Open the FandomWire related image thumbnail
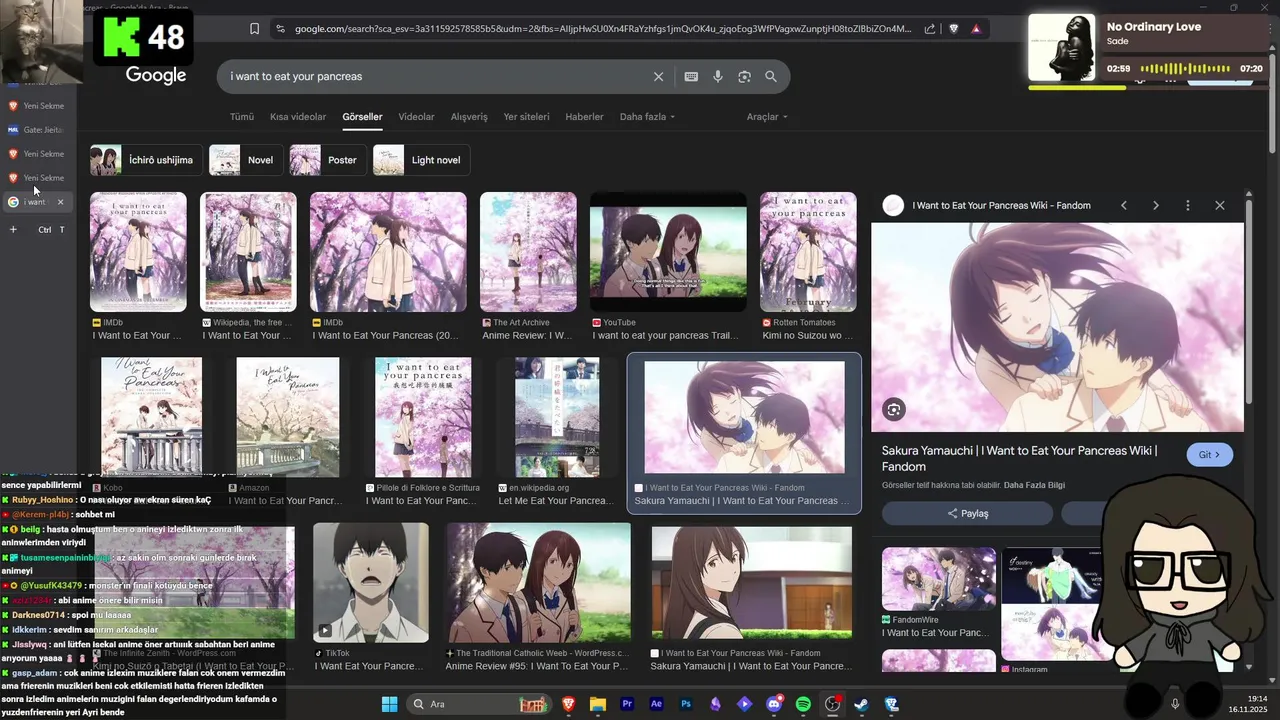 click(x=938, y=579)
